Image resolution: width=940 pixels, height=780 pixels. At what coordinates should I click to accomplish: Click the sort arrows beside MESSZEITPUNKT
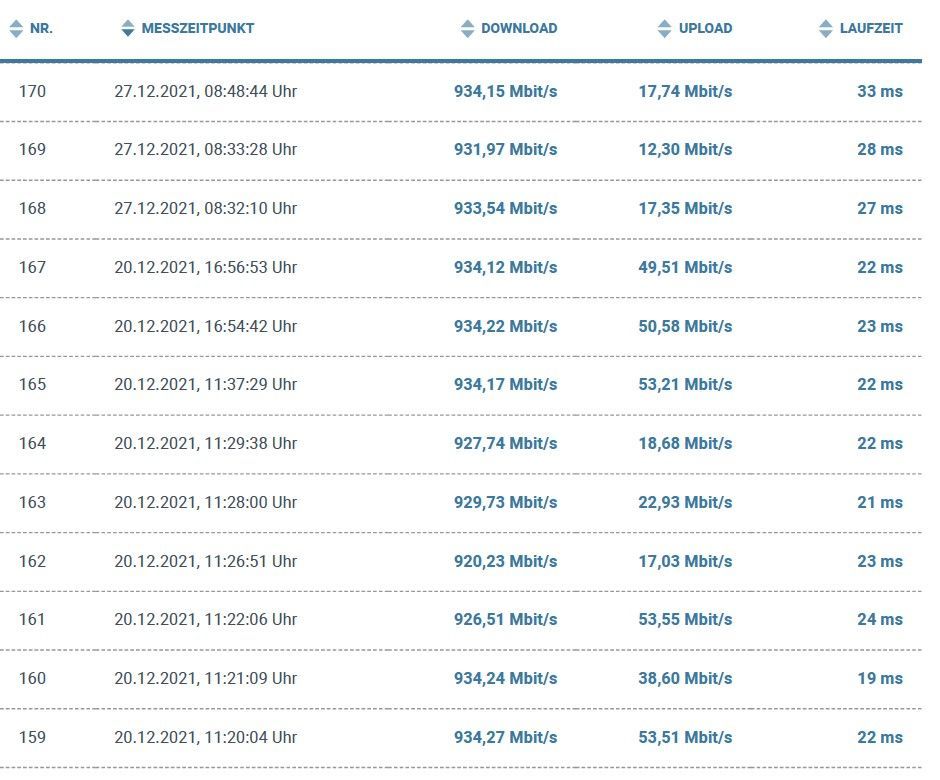[127, 29]
